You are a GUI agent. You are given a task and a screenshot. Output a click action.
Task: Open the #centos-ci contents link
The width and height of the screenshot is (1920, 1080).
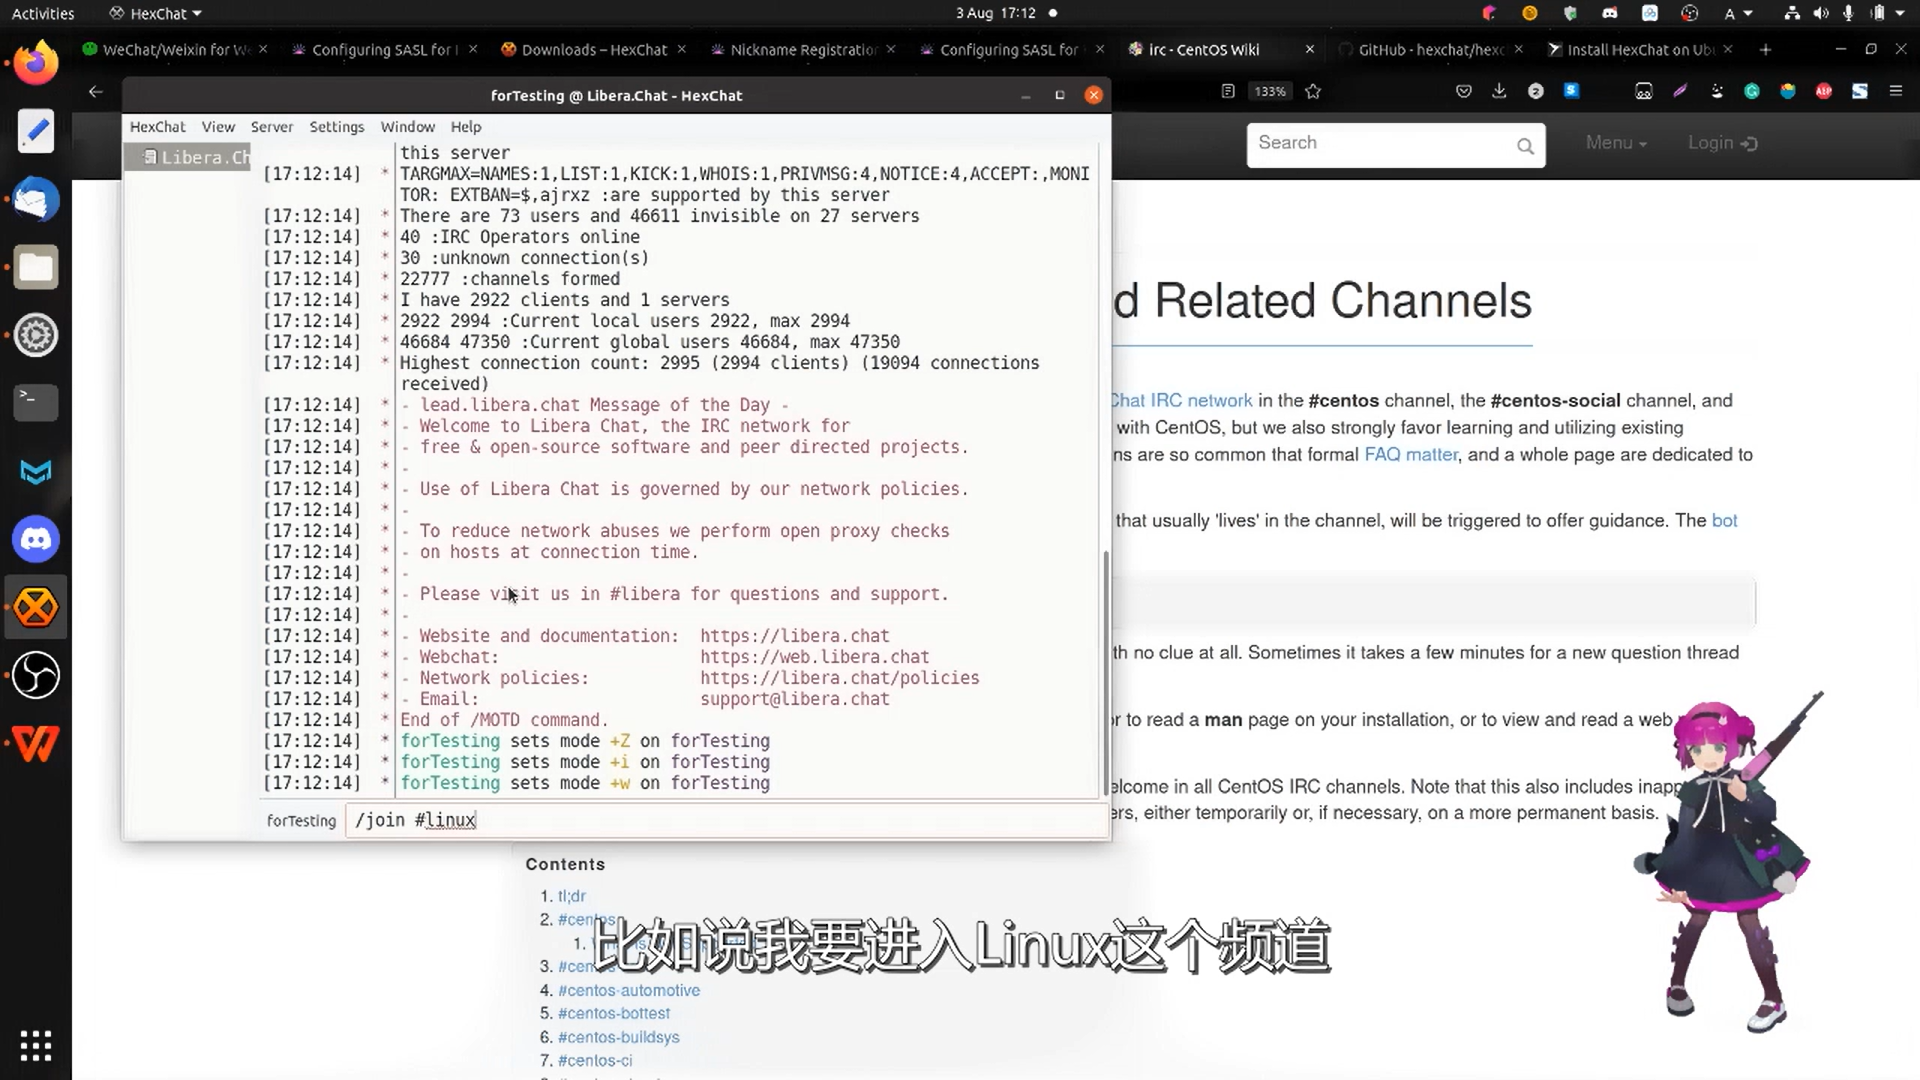595,1060
